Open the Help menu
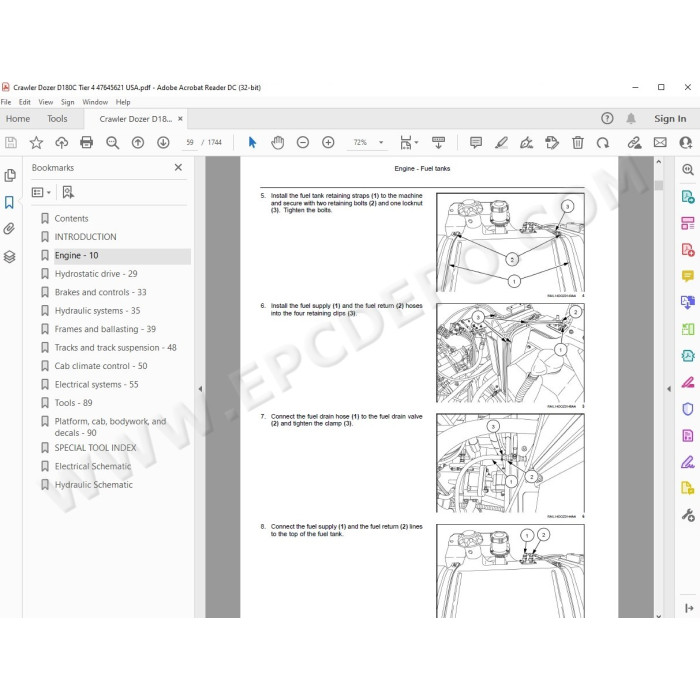Image resolution: width=700 pixels, height=700 pixels. click(123, 102)
